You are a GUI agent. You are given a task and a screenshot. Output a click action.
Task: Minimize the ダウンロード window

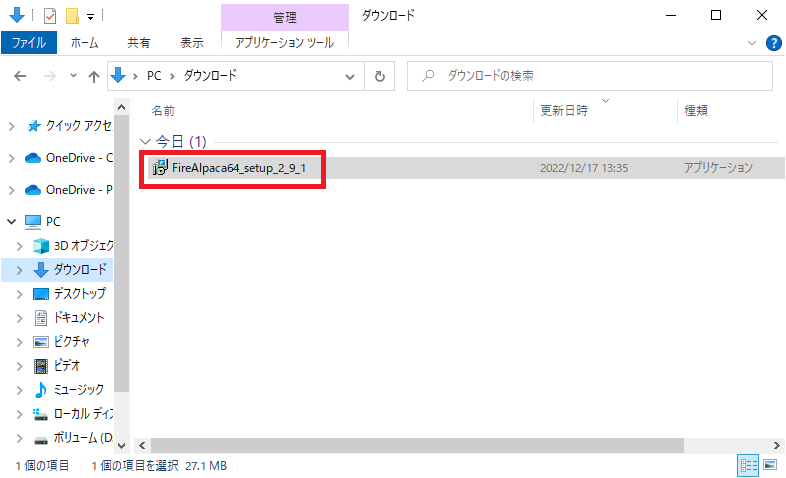(671, 16)
